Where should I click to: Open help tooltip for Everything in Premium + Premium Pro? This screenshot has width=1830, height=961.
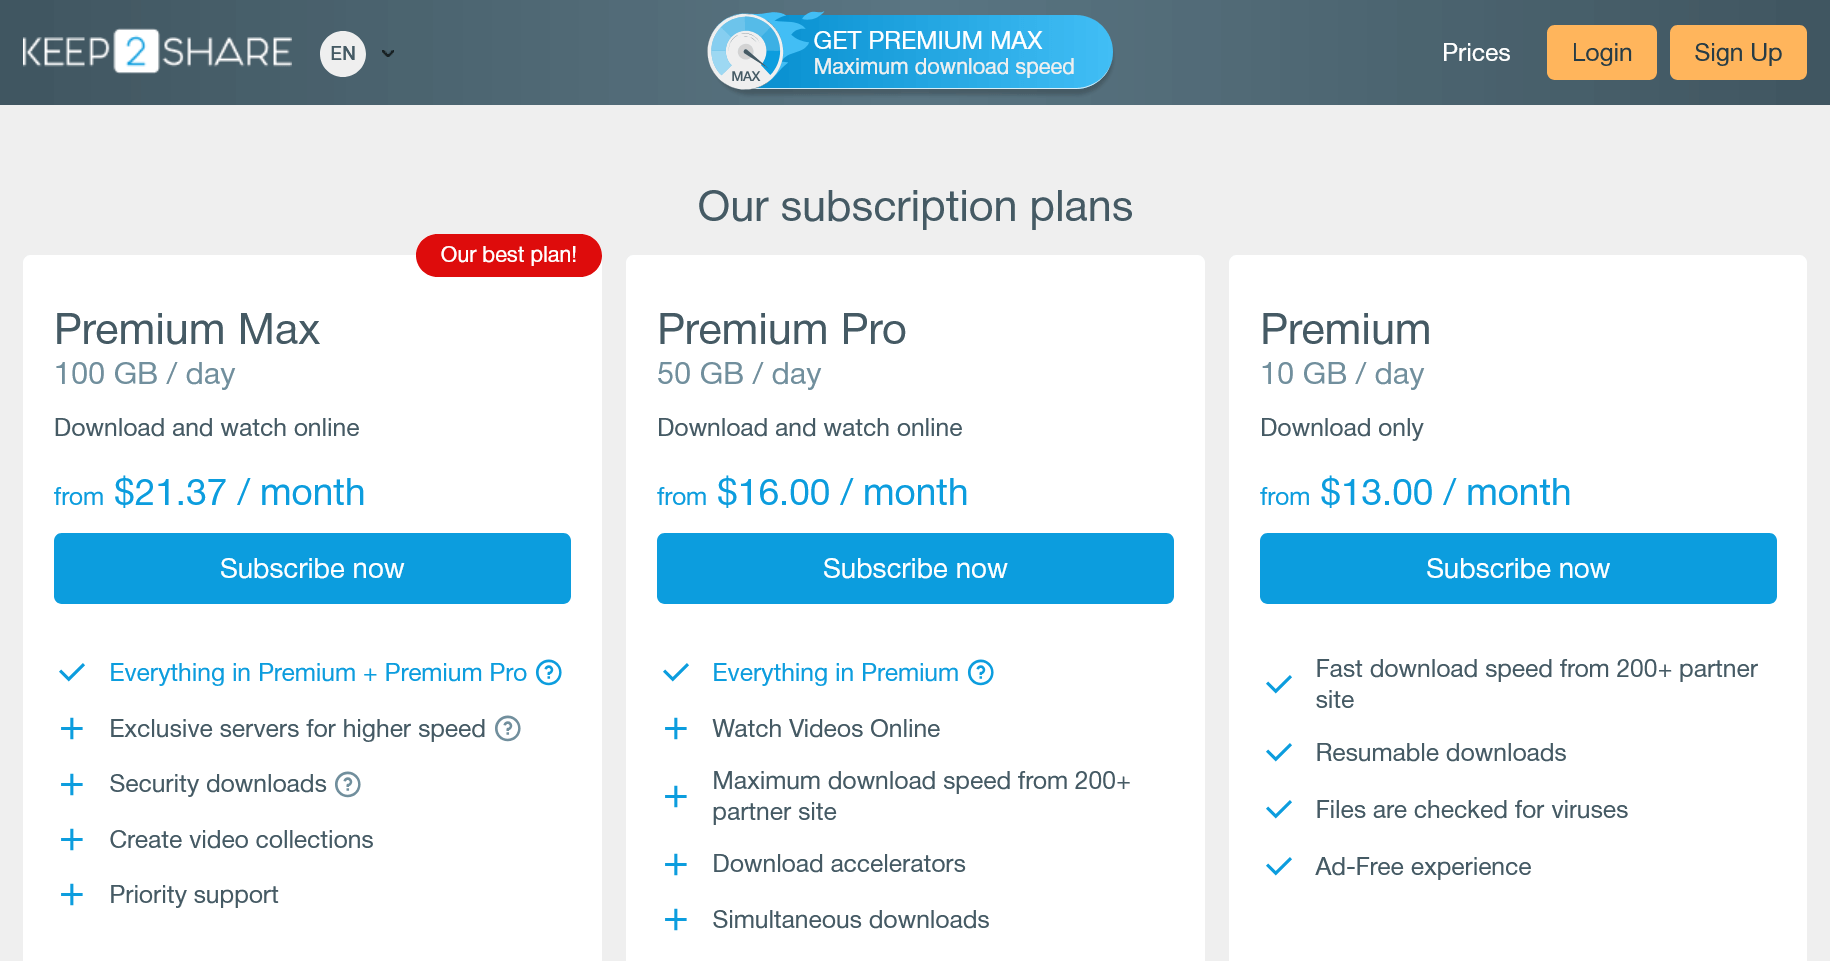point(548,673)
